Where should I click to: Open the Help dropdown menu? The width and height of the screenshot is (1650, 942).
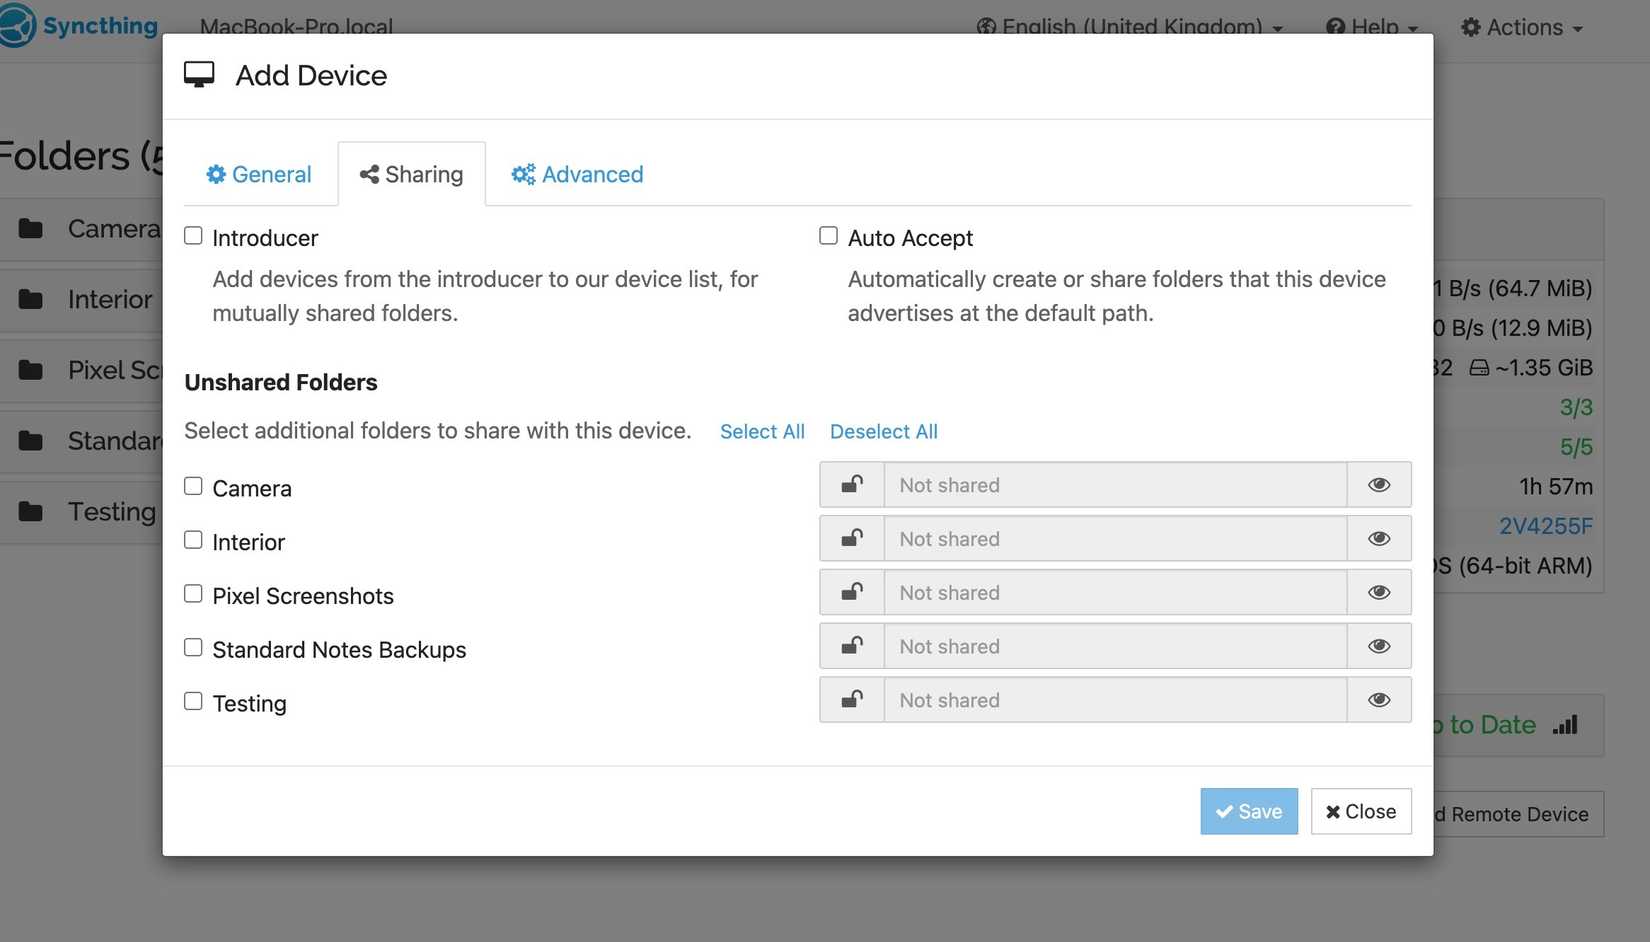1372,27
